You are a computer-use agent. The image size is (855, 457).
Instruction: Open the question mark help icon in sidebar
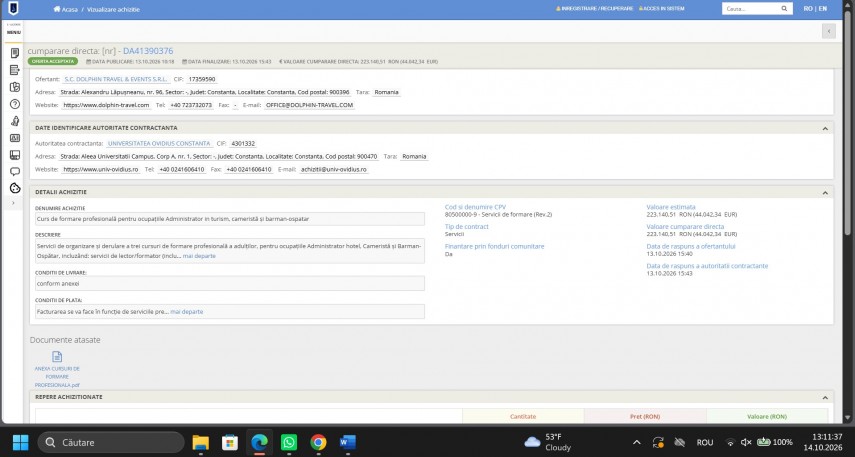(x=15, y=104)
